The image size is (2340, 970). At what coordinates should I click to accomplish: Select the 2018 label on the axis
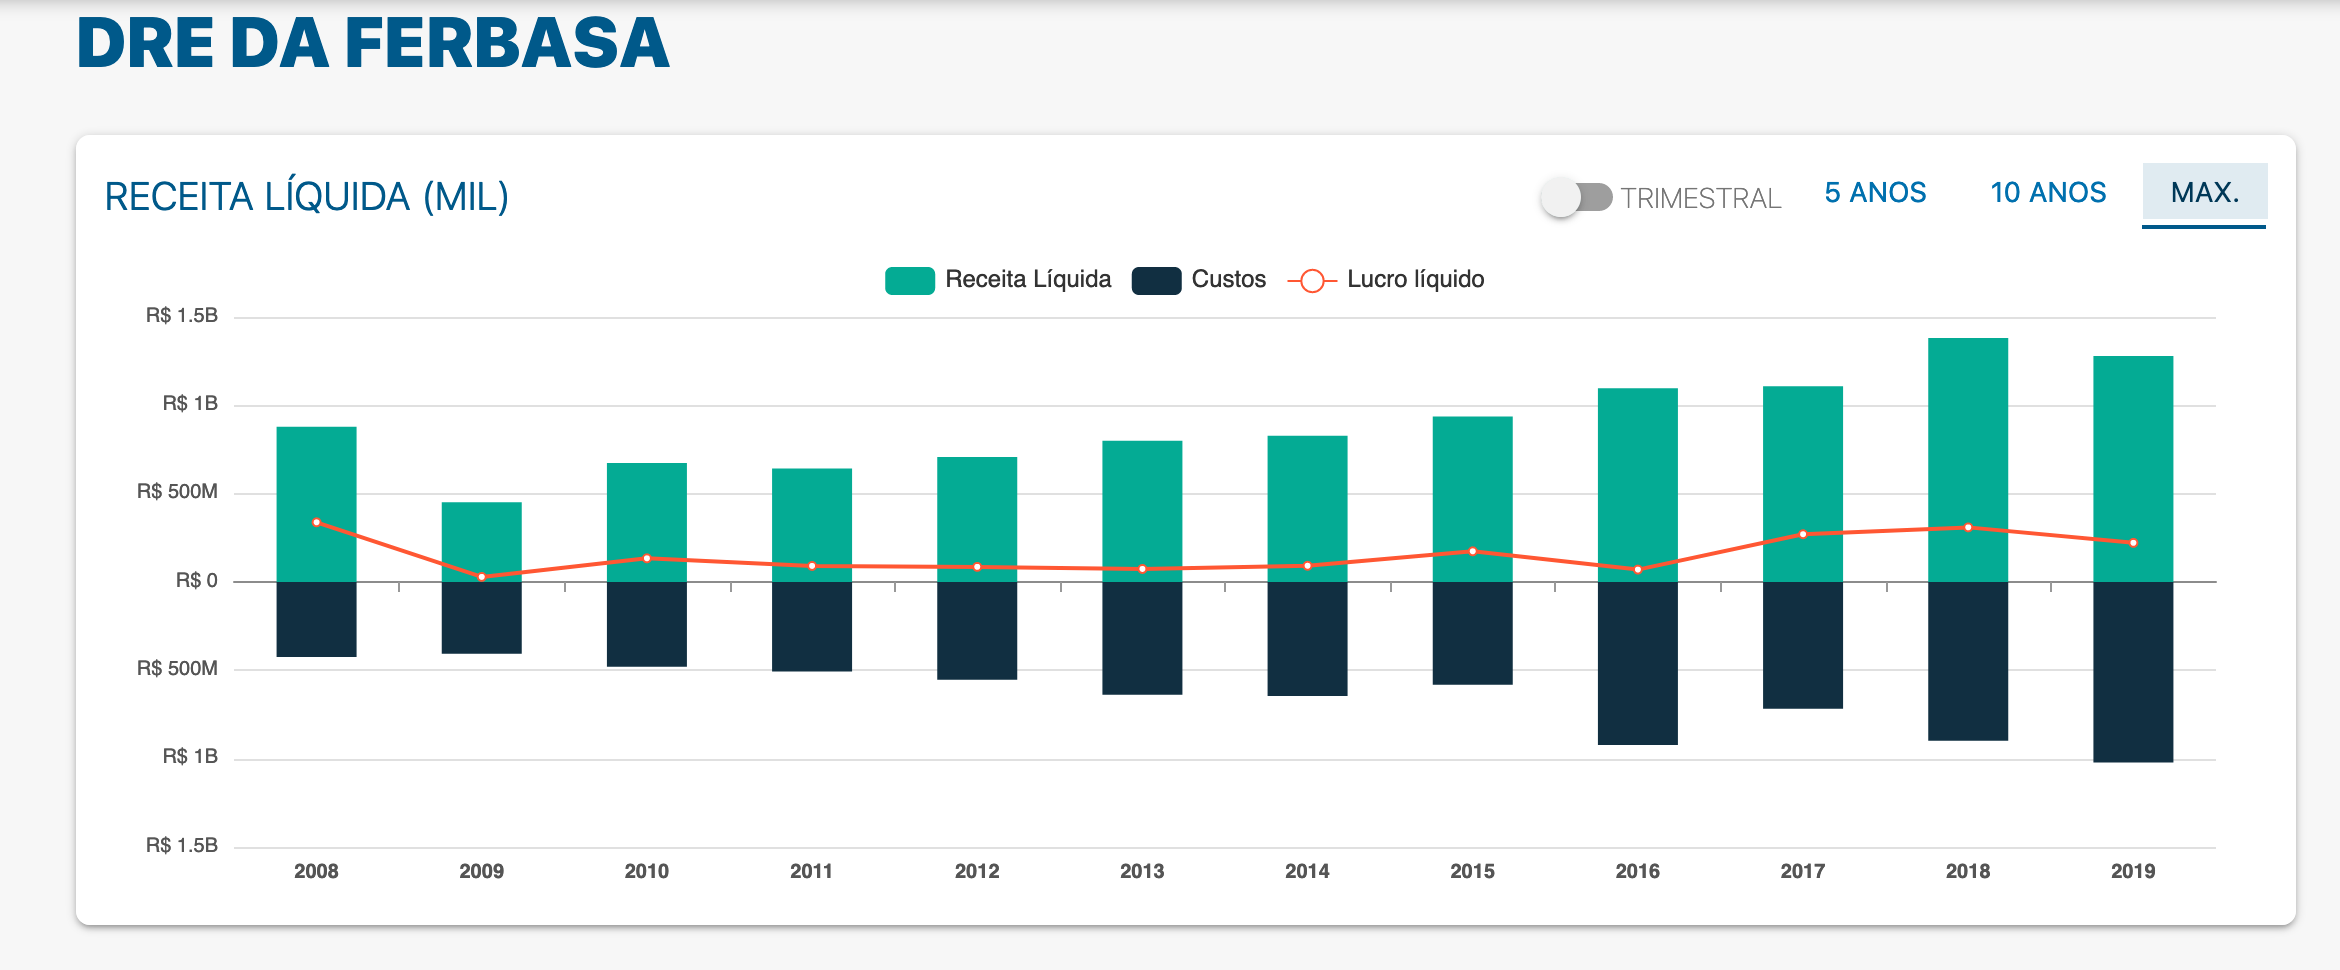pos(1968,871)
